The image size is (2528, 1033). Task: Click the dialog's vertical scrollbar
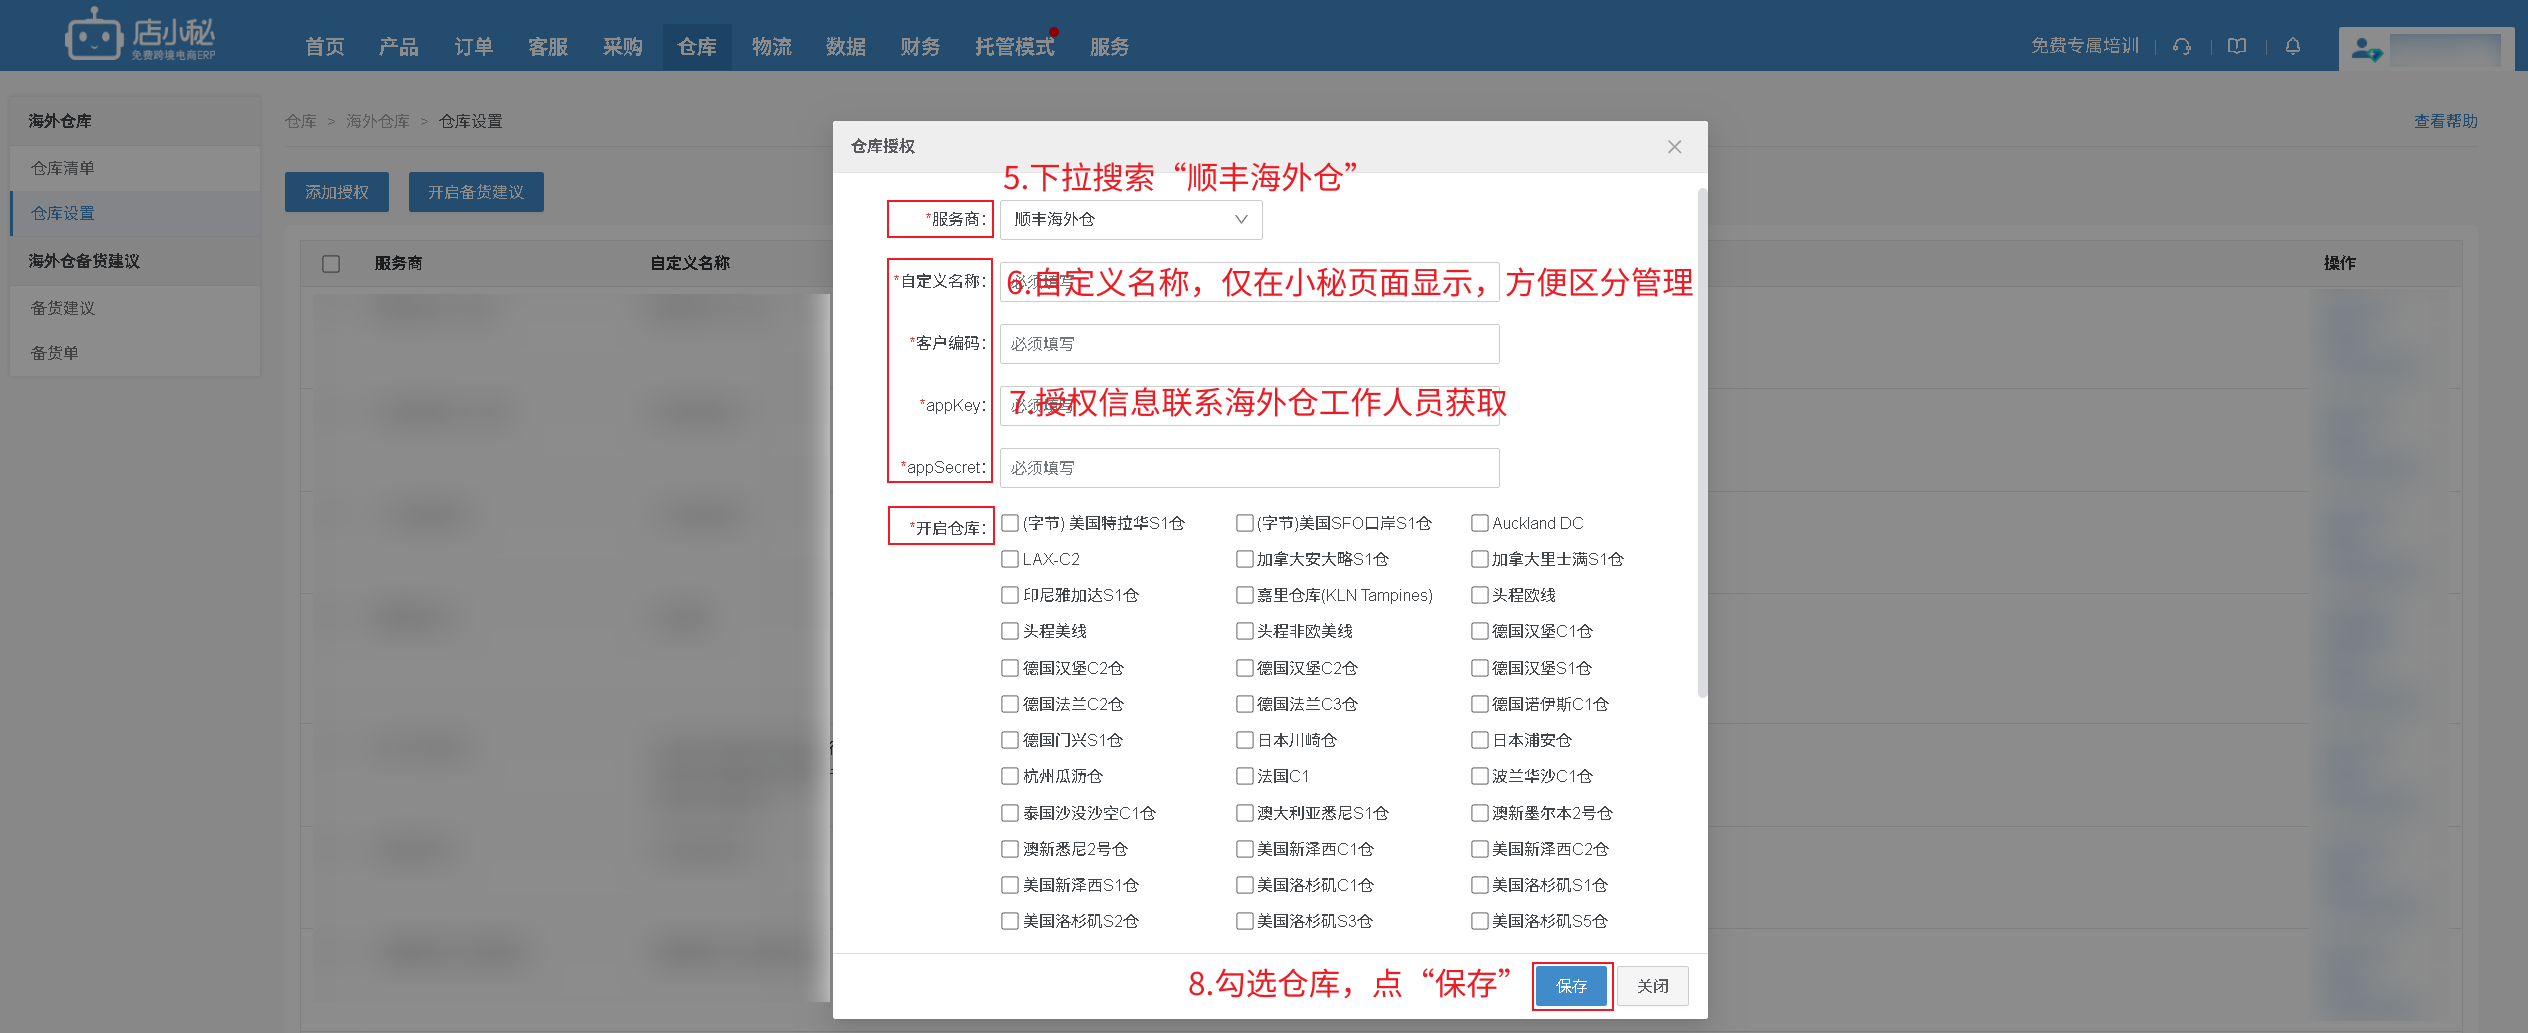point(1702,440)
